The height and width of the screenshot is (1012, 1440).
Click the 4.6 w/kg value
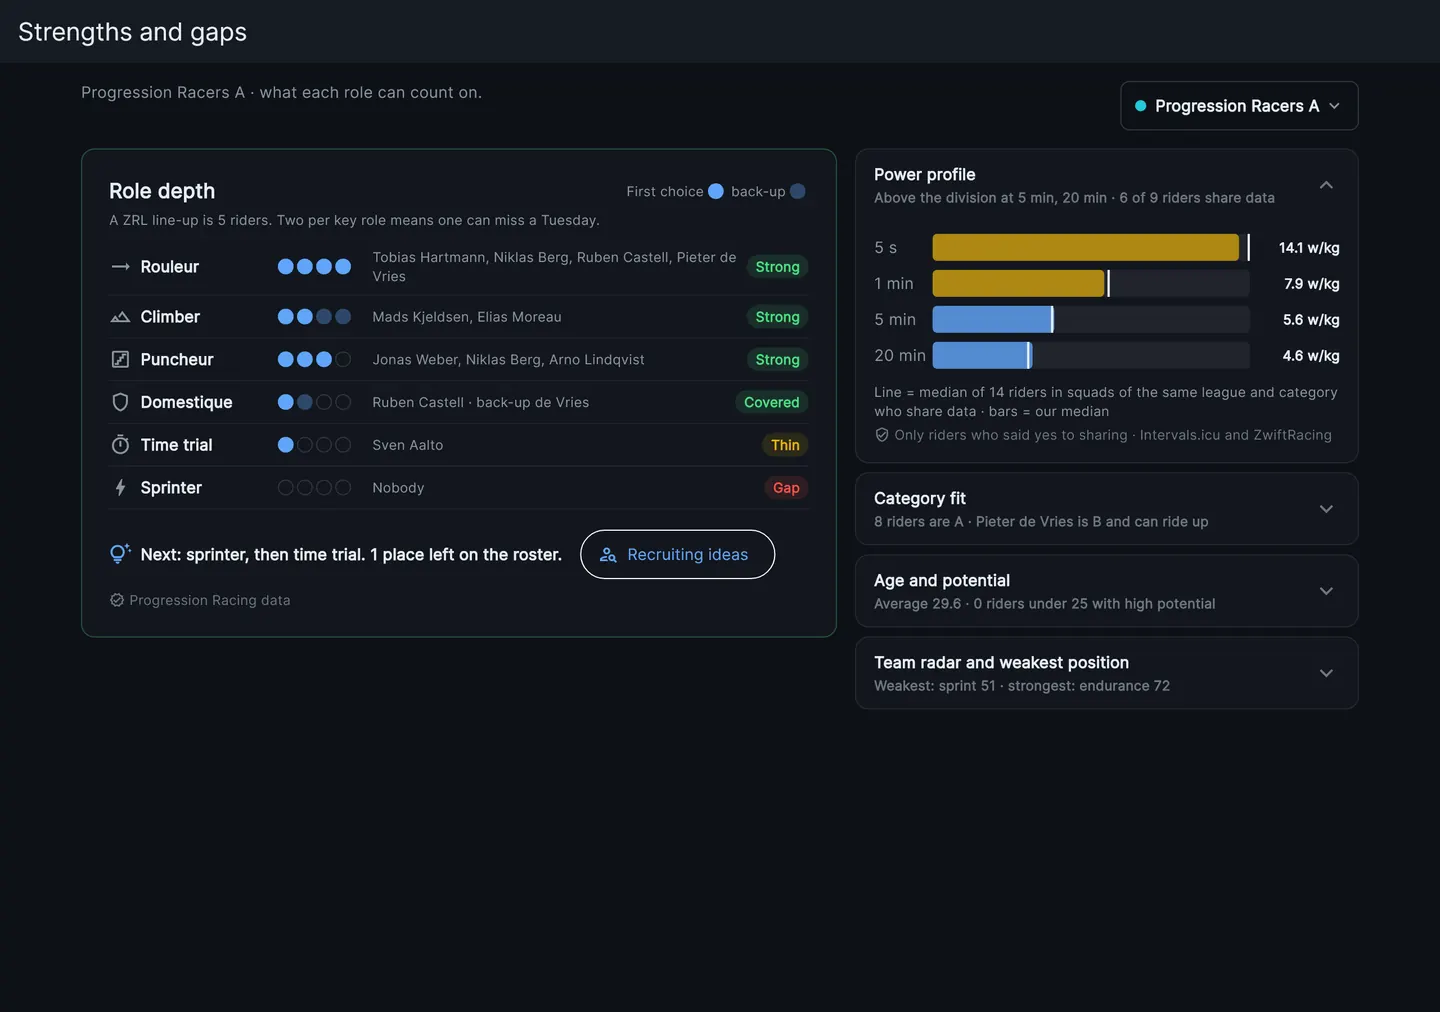[x=1311, y=356]
